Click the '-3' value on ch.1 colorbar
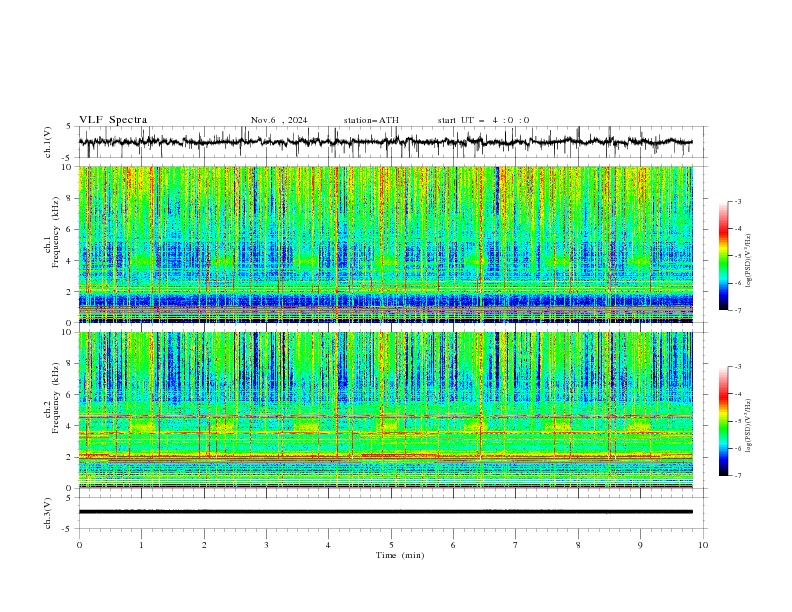The width and height of the screenshot is (792, 612). click(x=737, y=201)
